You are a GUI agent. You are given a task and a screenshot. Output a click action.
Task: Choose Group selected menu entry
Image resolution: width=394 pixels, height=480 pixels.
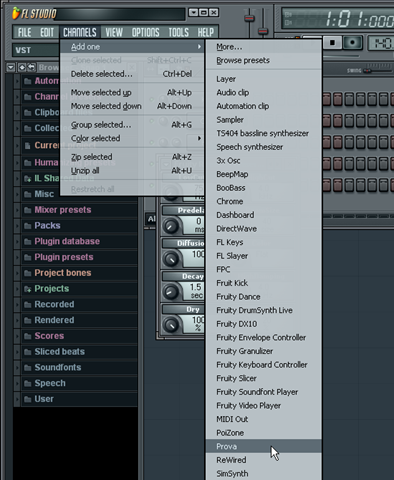click(132, 125)
